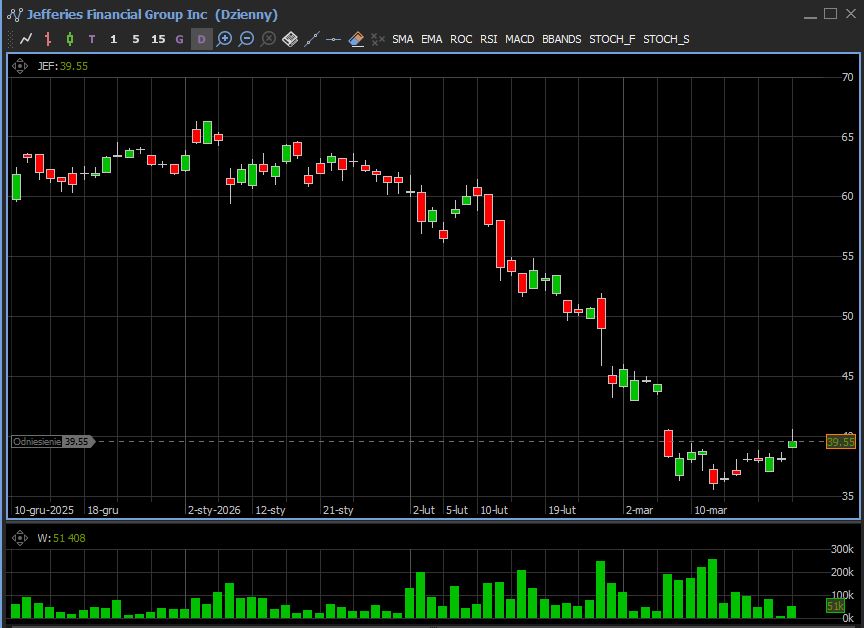Click the zoom in magnifier icon
864x628 pixels.
(224, 39)
